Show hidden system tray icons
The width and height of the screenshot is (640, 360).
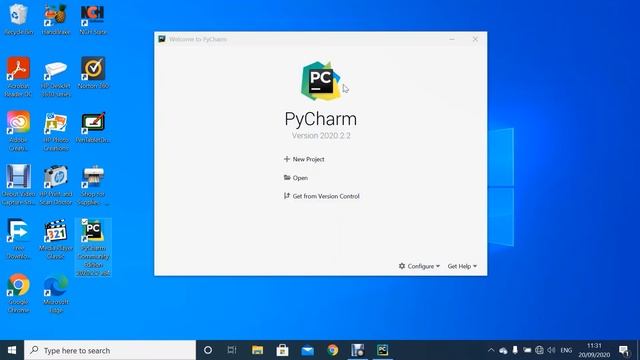491,350
